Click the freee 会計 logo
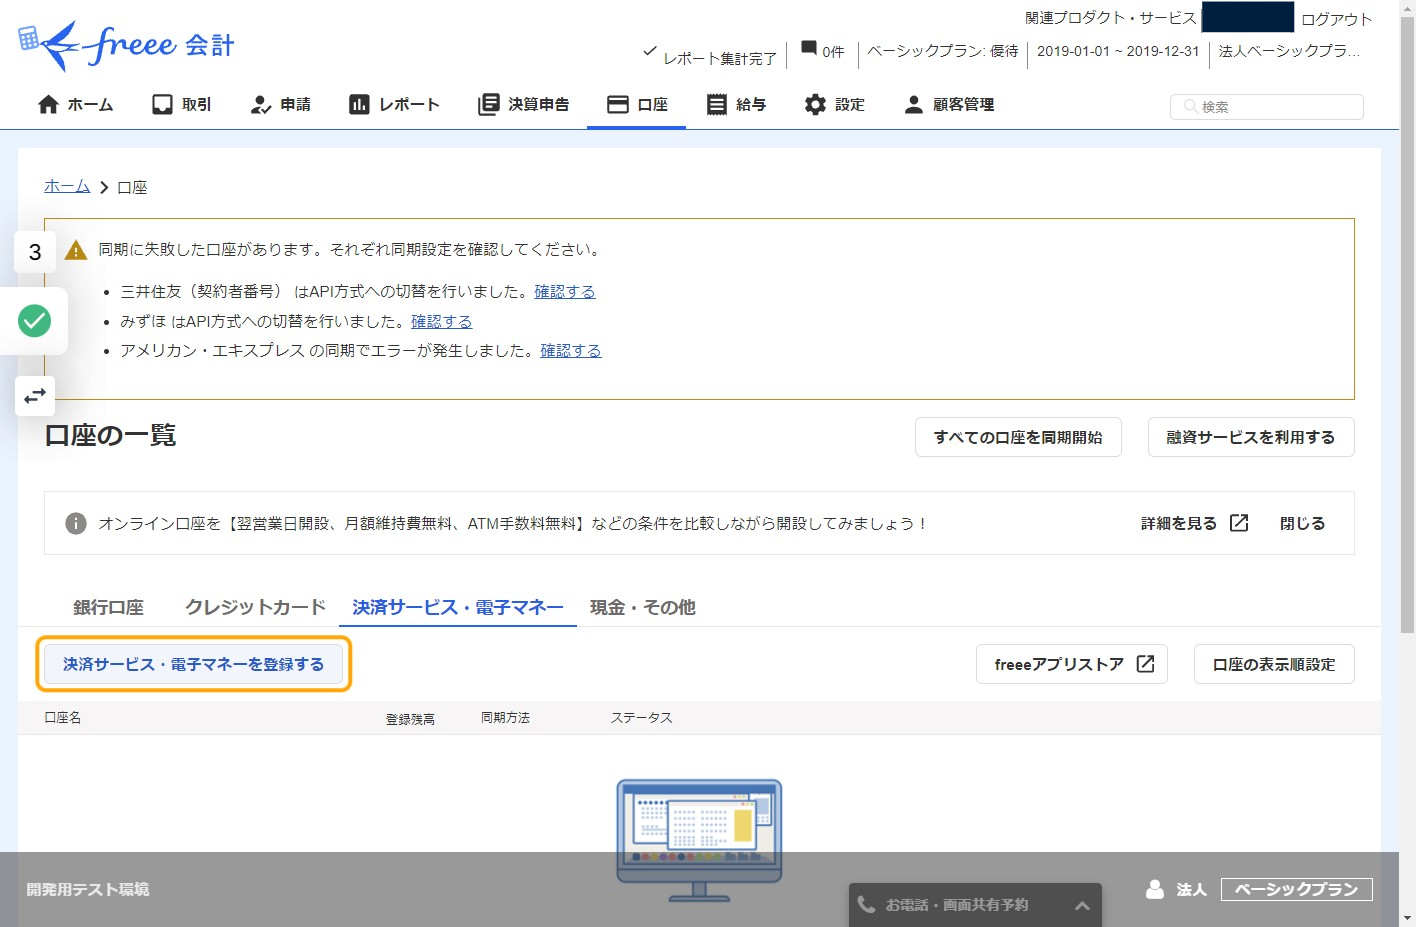The width and height of the screenshot is (1416, 927). 126,46
